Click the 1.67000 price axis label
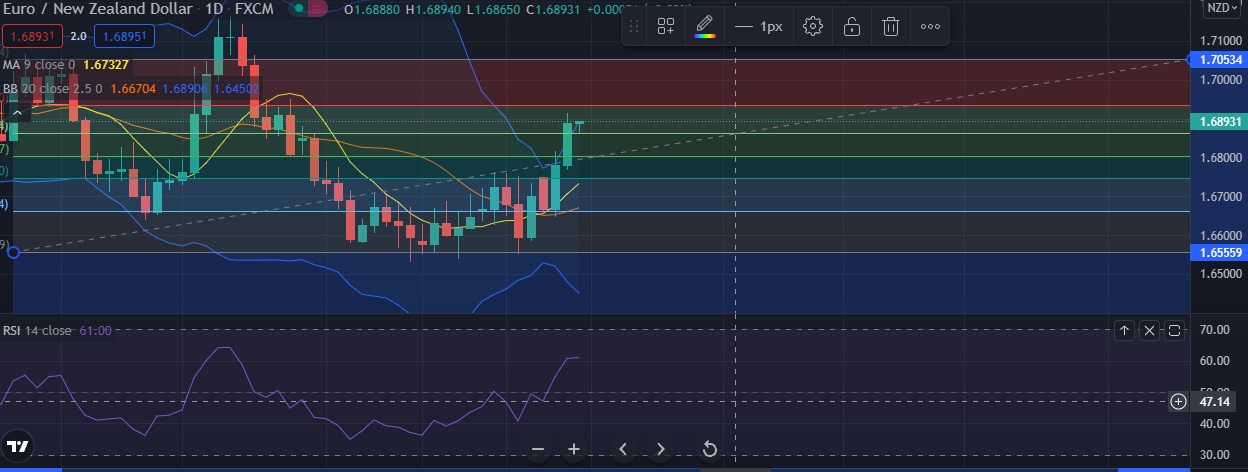This screenshot has height=472, width=1248. point(1220,197)
